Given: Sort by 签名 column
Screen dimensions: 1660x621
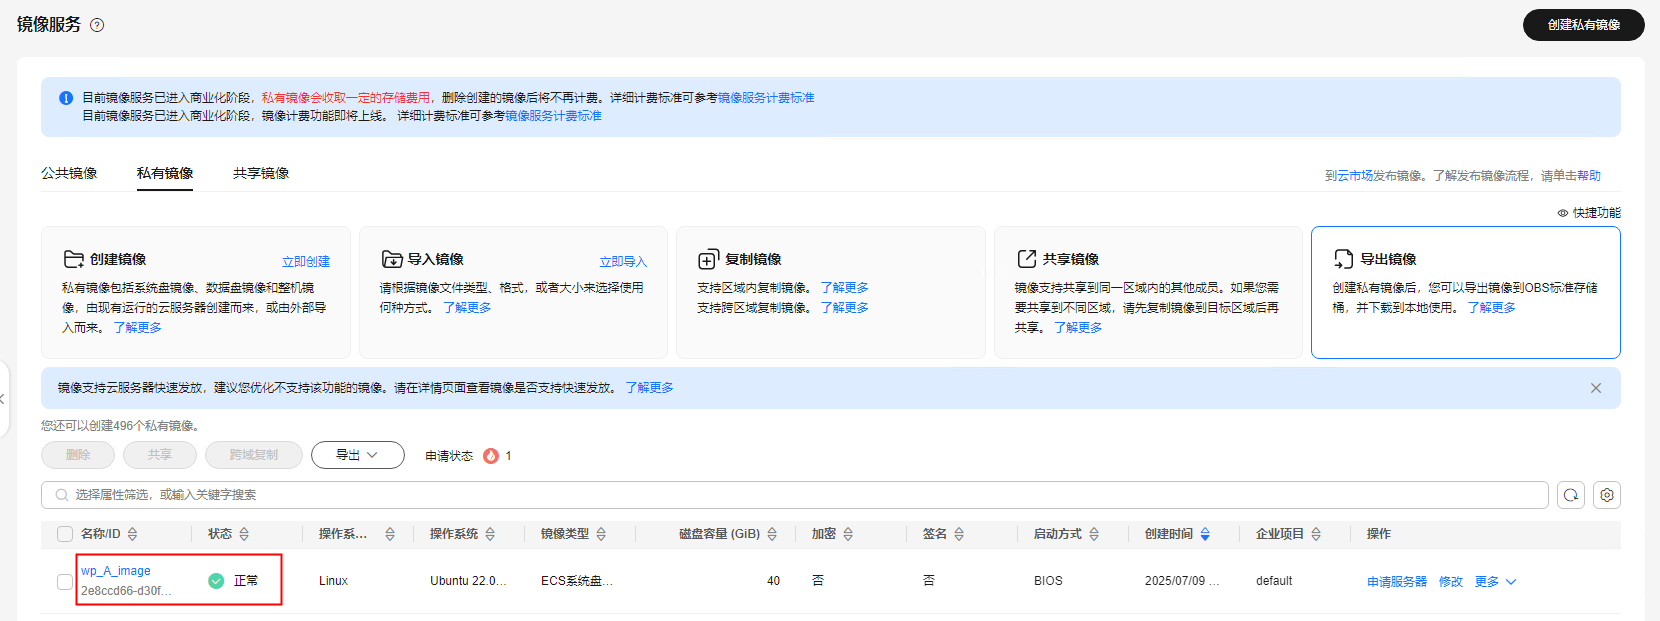Looking at the screenshot, I should pos(959,534).
